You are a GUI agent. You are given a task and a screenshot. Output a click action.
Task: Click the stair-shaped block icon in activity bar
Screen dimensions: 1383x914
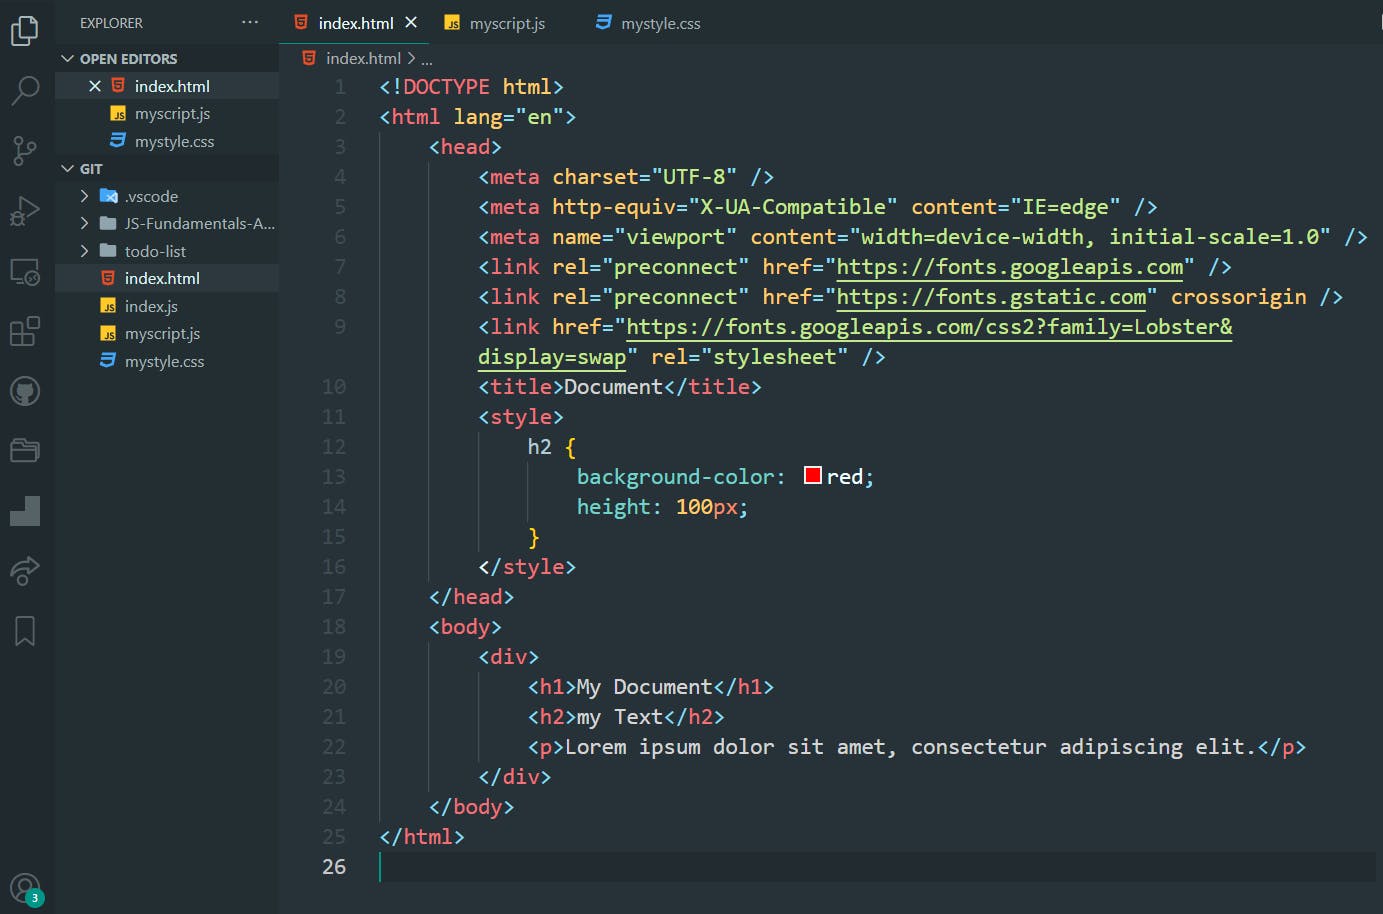24,511
